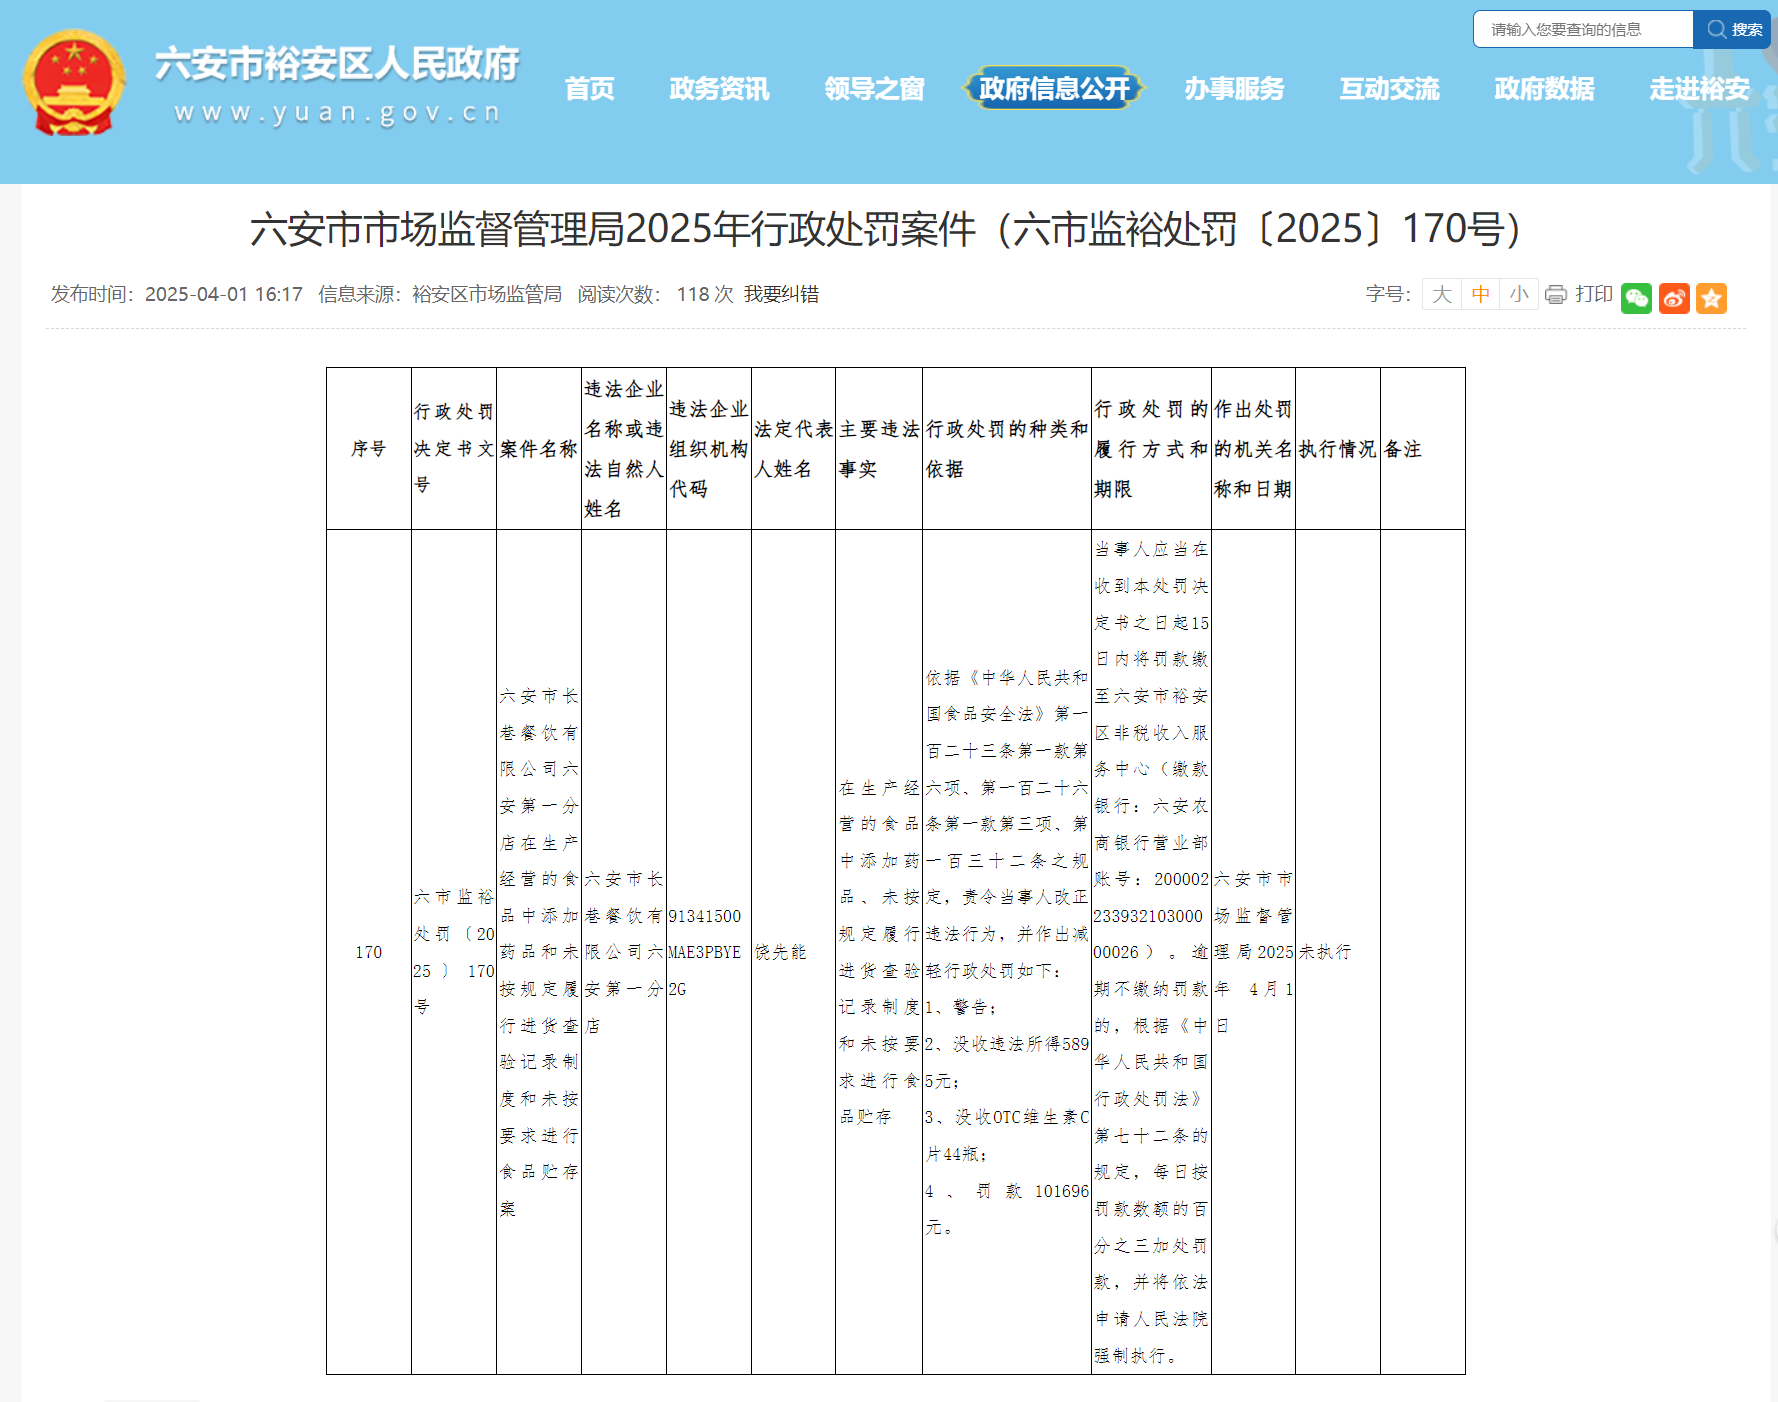Screen dimensions: 1778x1402
Task: Click the read count 118 次
Action: (705, 294)
